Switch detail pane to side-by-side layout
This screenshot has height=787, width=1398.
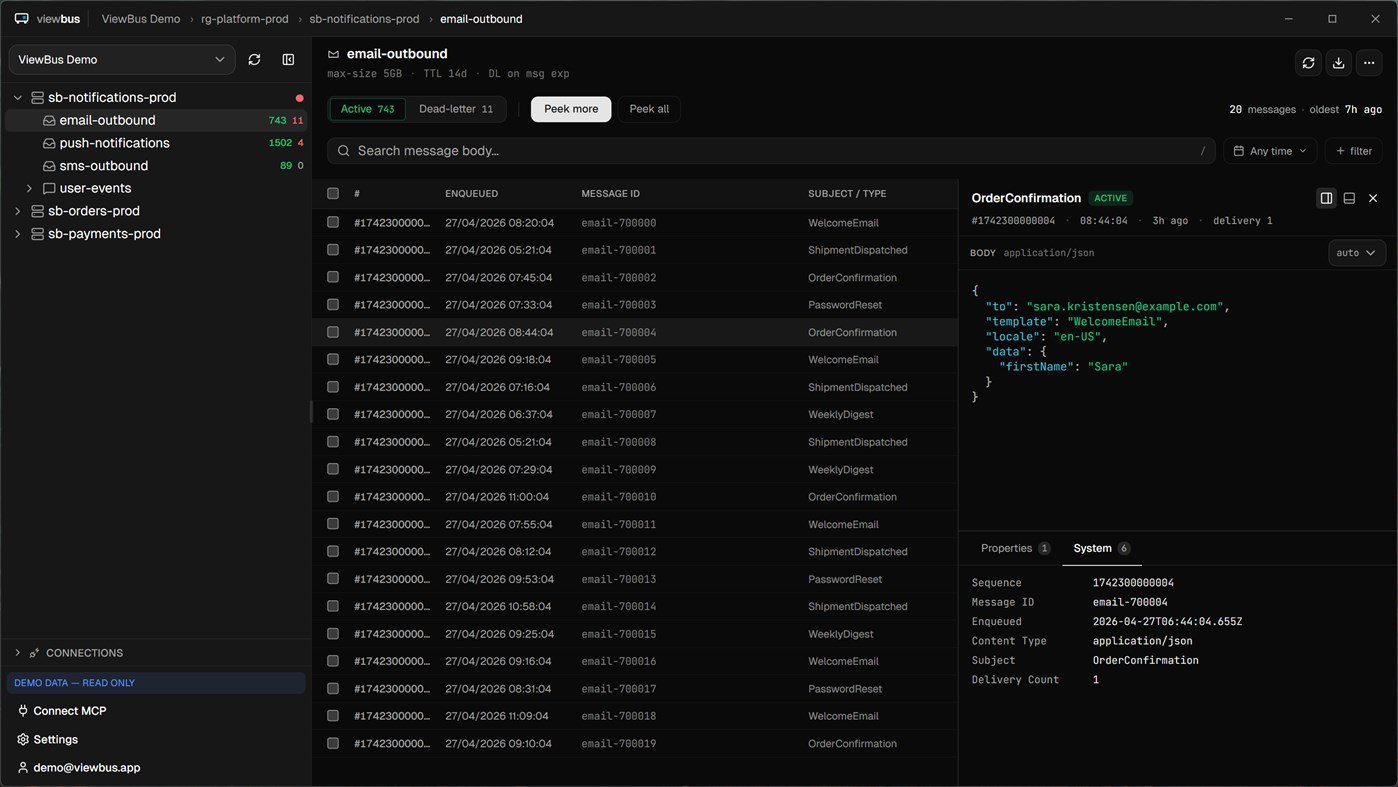(x=1326, y=198)
